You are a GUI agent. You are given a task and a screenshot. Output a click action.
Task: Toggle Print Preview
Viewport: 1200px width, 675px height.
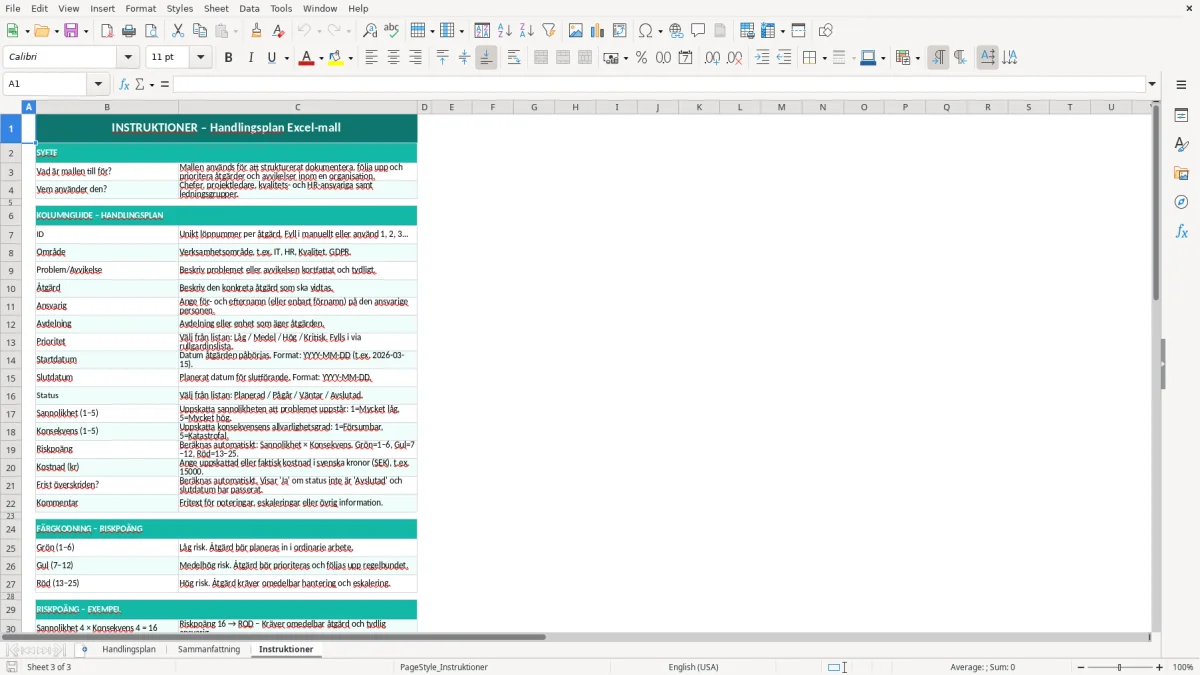(151, 31)
